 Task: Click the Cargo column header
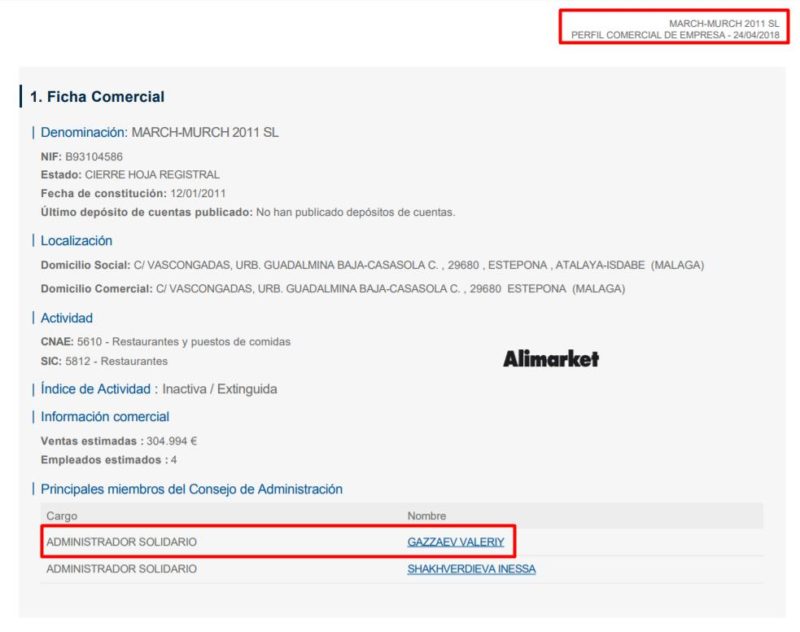pos(62,516)
